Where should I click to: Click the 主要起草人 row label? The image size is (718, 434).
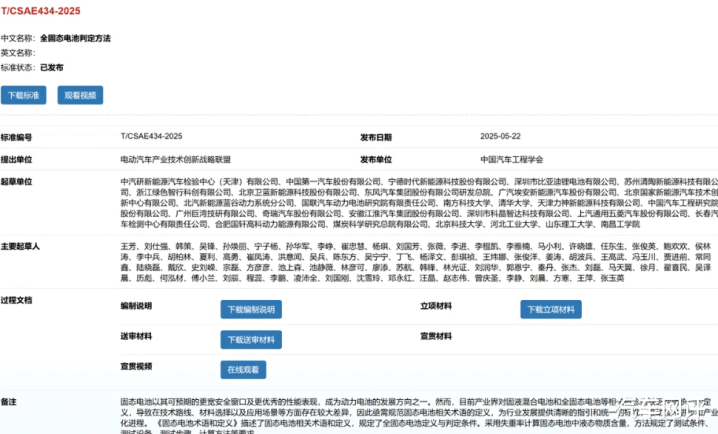pos(20,246)
